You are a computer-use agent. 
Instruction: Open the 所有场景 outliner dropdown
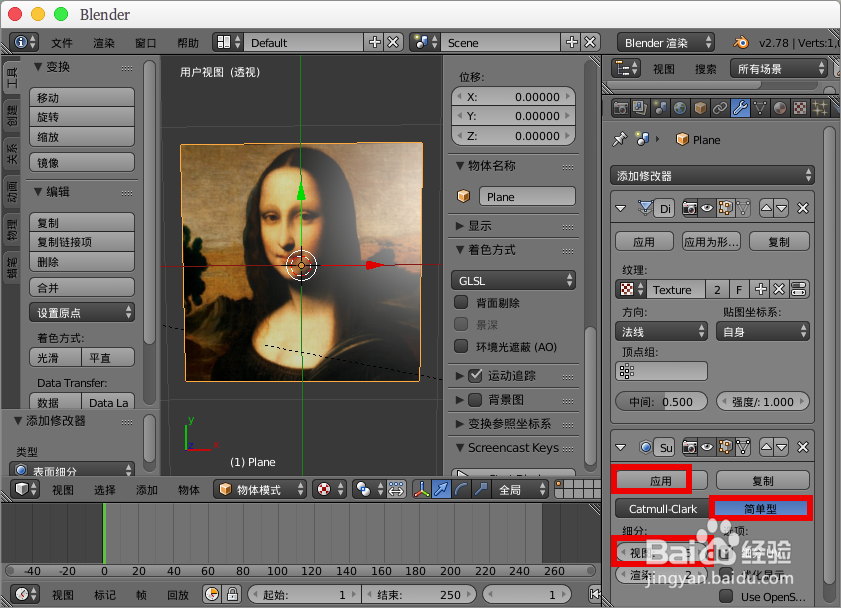(778, 69)
